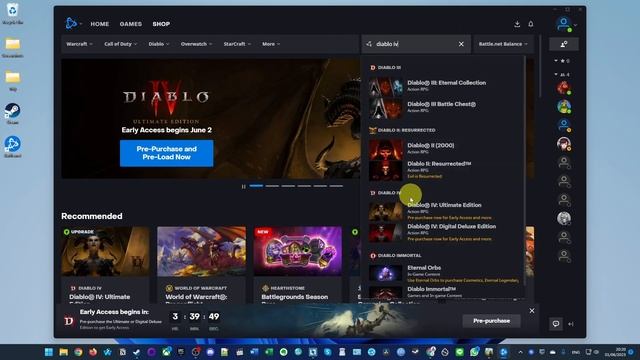This screenshot has width=640, height=360.
Task: Open World of Warcraft recommended card thumbnail
Action: (202, 251)
